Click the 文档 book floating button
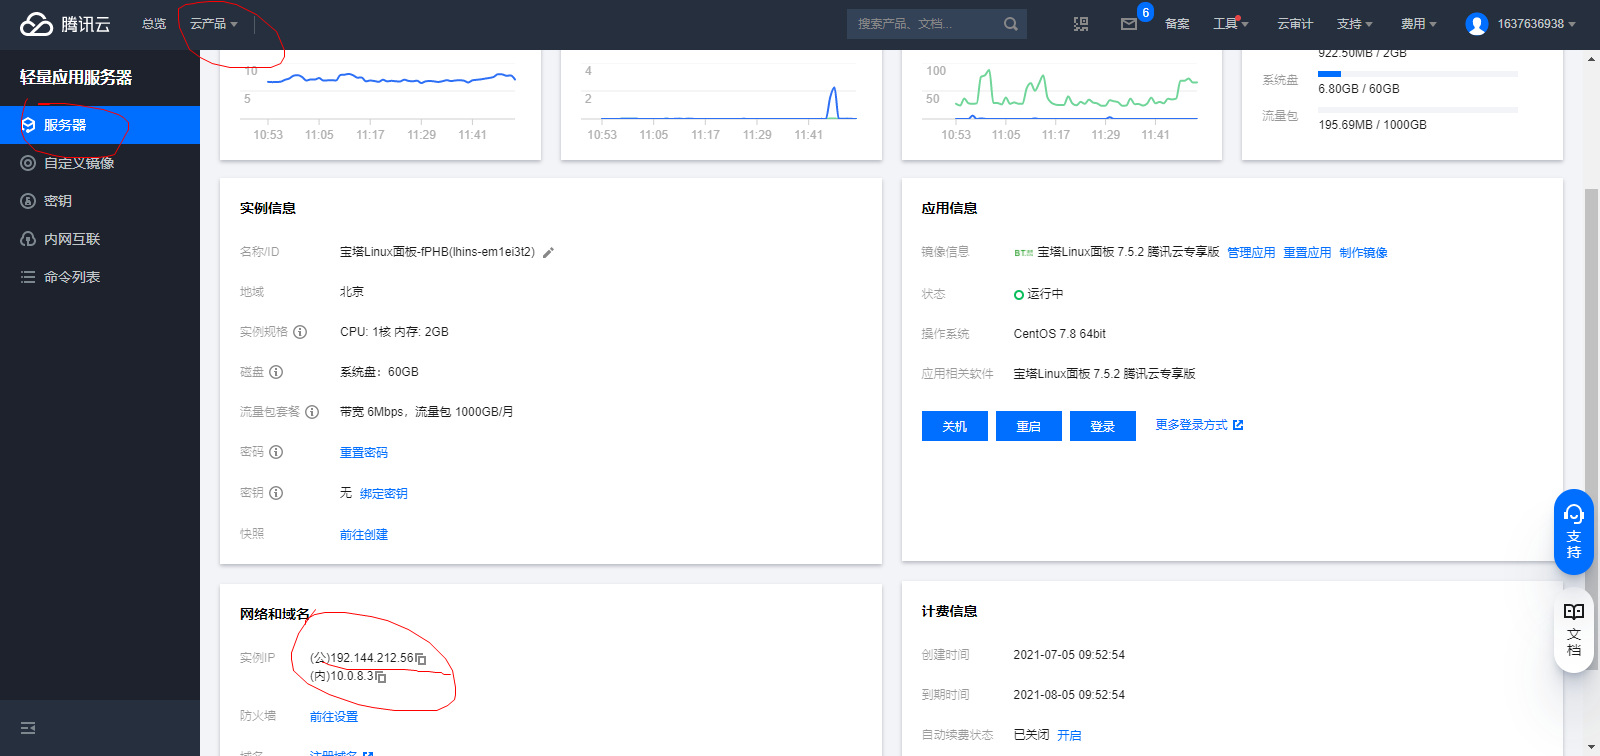 click(1574, 630)
